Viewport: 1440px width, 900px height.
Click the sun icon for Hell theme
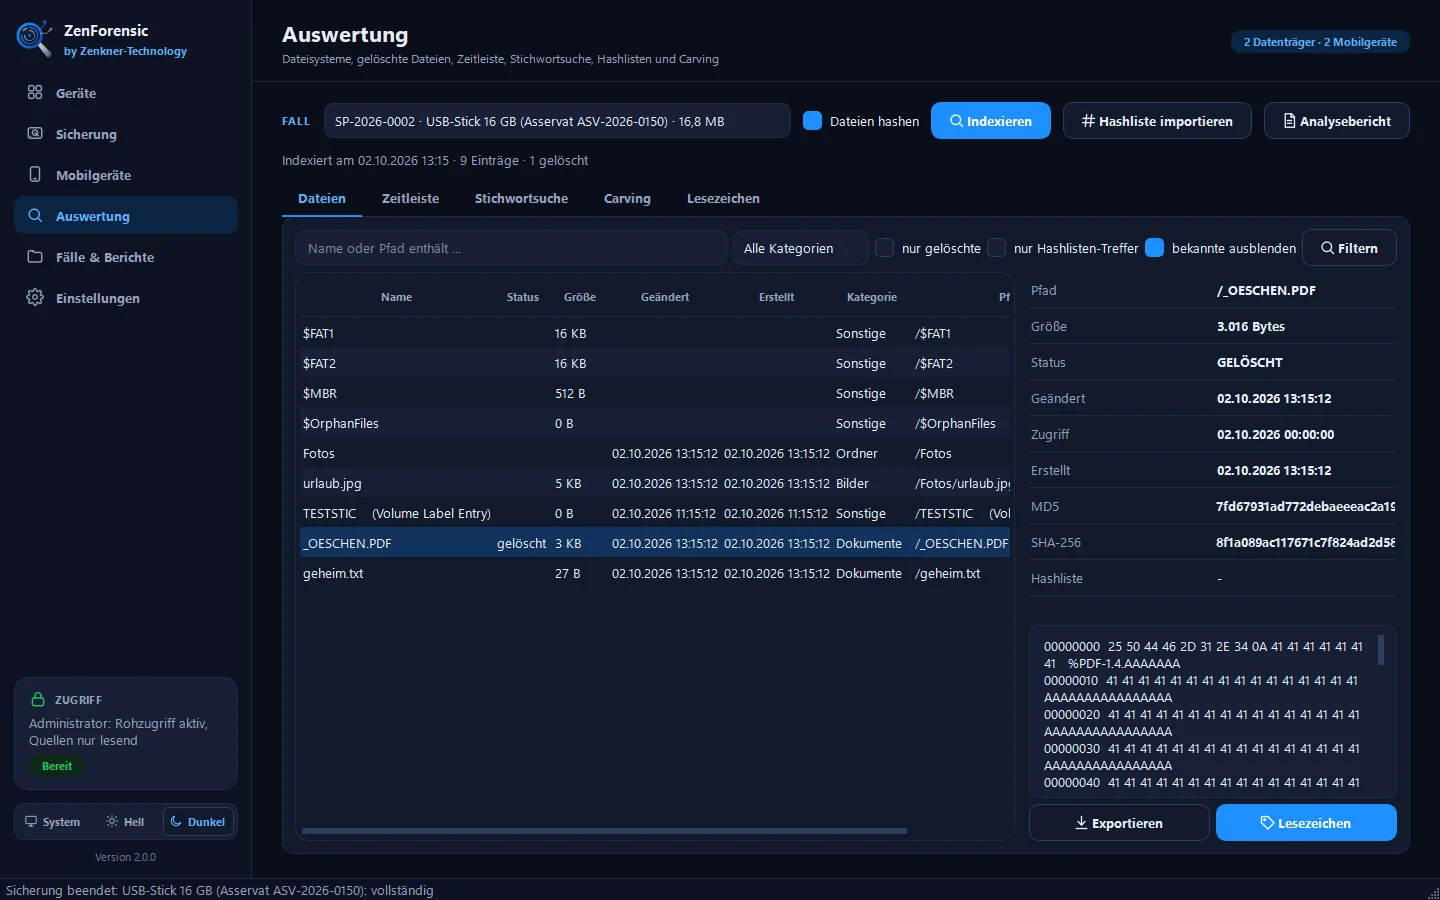pos(112,821)
